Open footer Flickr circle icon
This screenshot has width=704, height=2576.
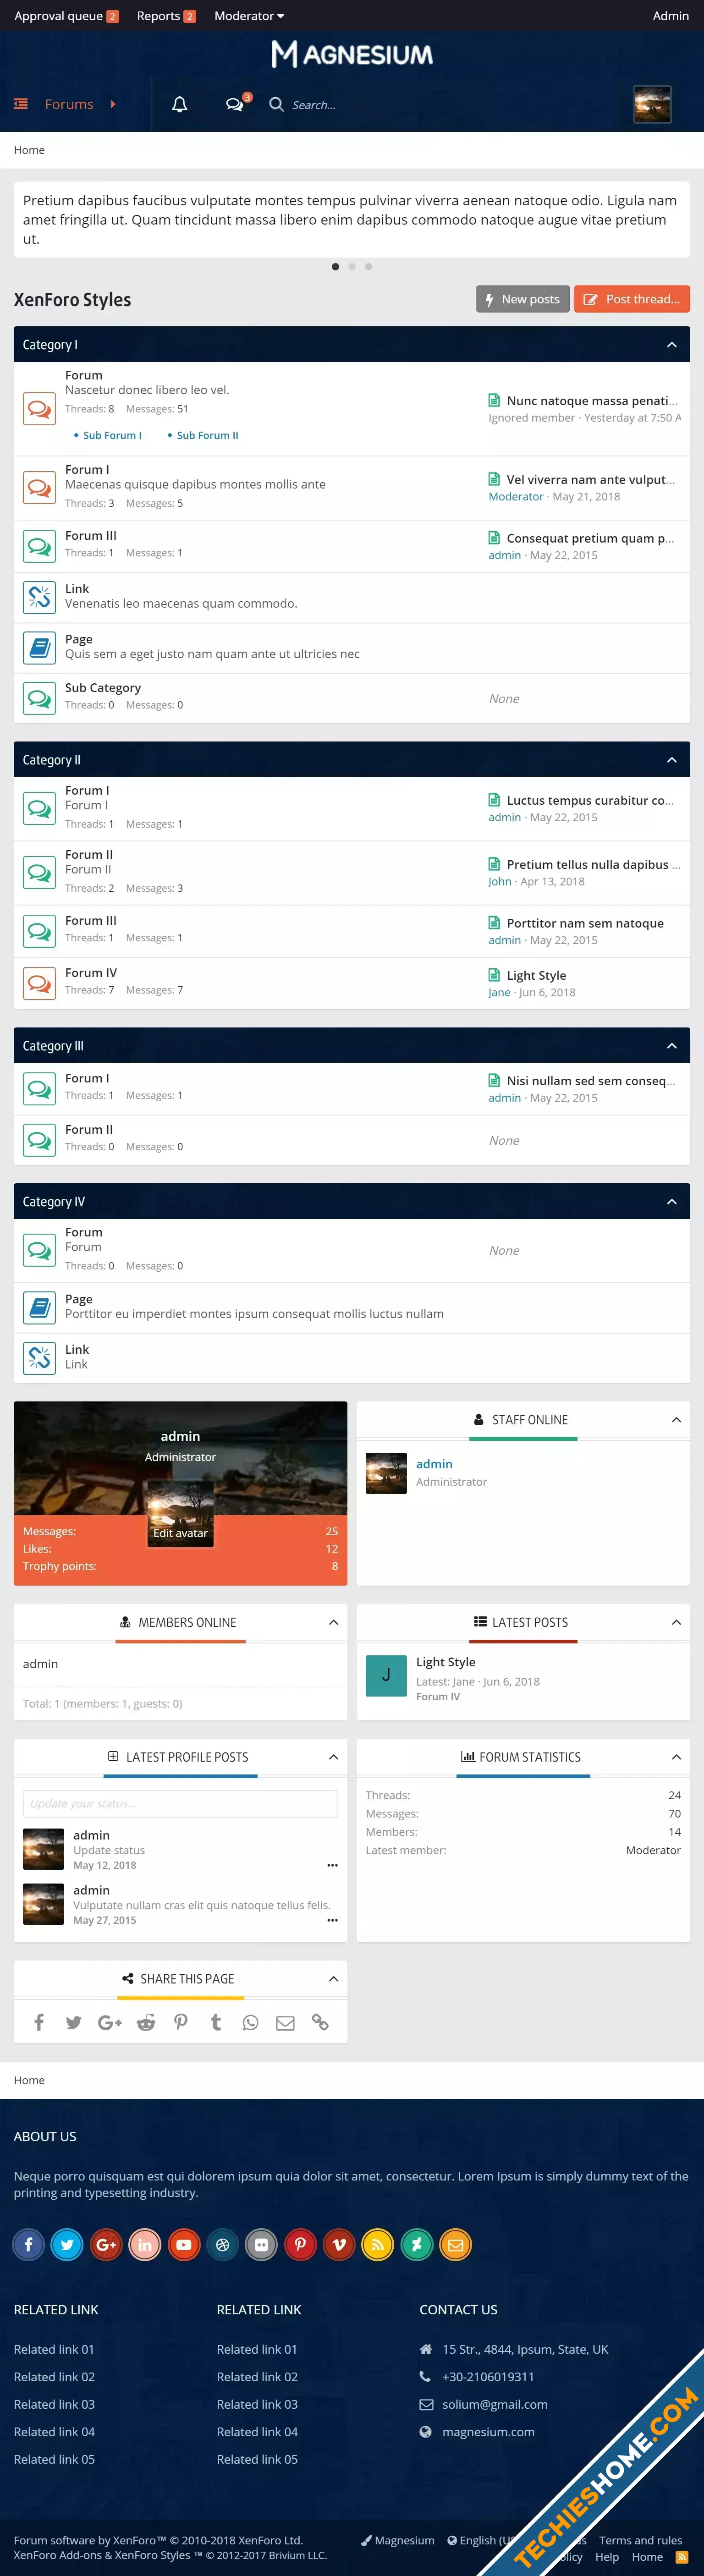(261, 2244)
